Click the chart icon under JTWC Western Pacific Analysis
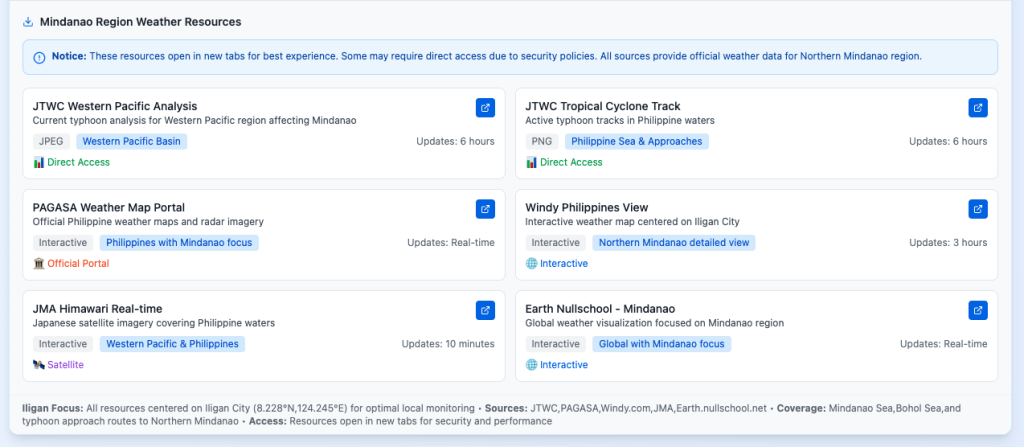Viewport: 1024px width, 447px height. click(x=39, y=162)
